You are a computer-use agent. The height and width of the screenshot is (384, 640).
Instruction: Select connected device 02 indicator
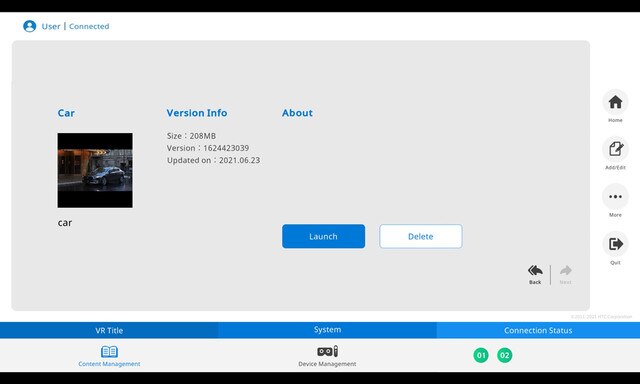pyautogui.click(x=504, y=355)
